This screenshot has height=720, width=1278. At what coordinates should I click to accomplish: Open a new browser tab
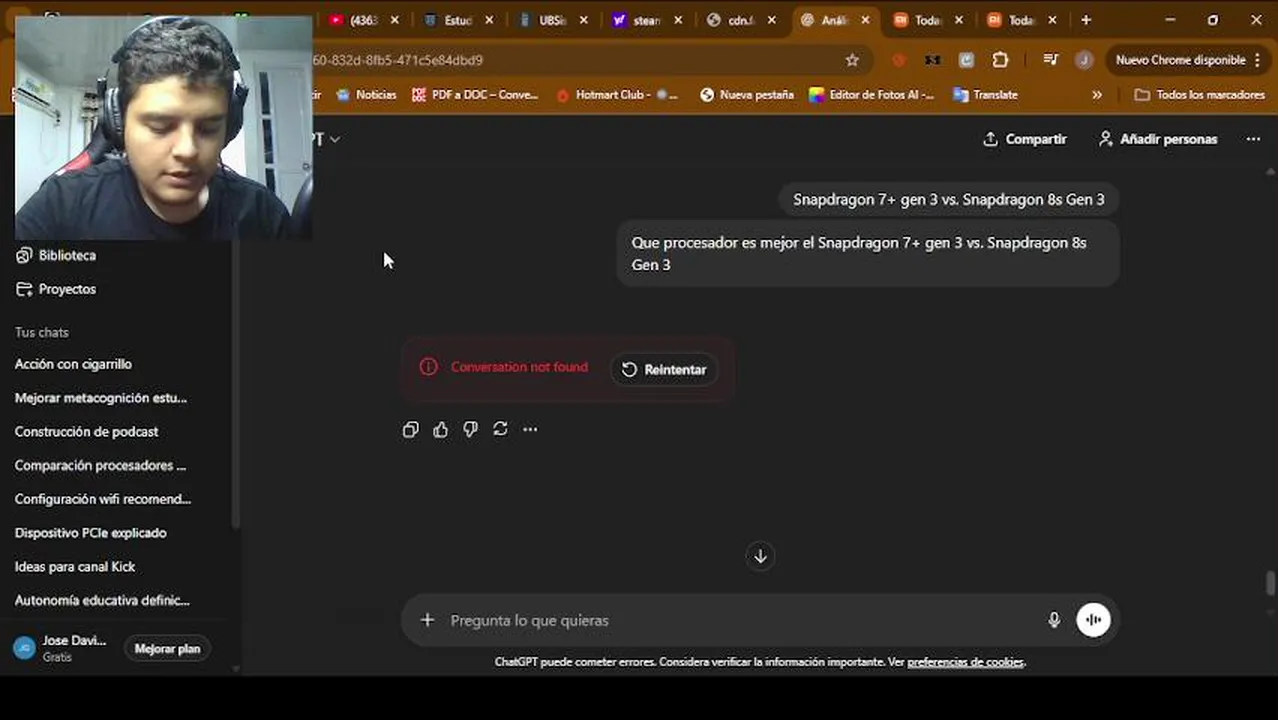(1086, 20)
